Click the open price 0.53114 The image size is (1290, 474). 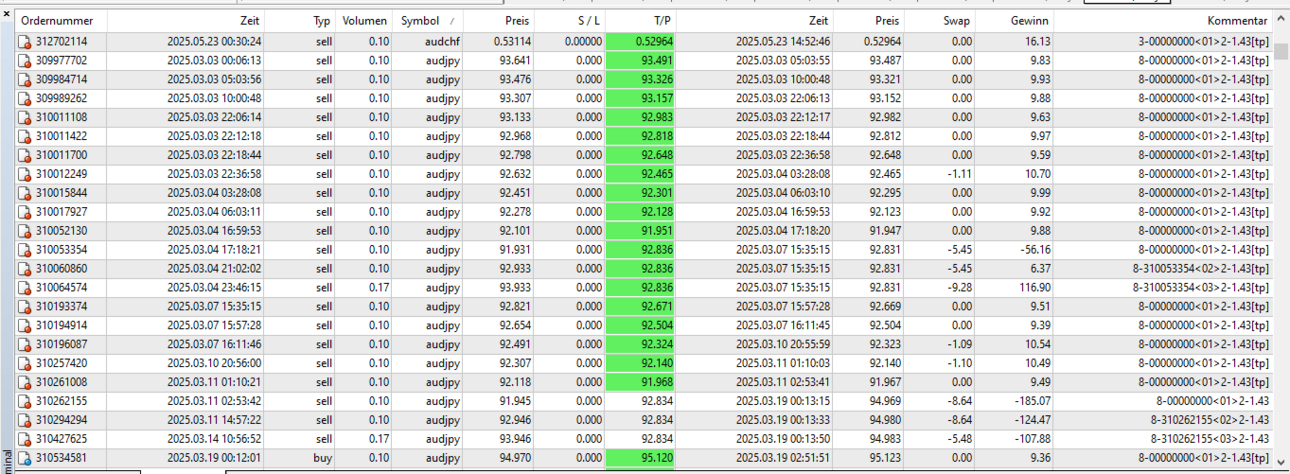pyautogui.click(x=512, y=42)
